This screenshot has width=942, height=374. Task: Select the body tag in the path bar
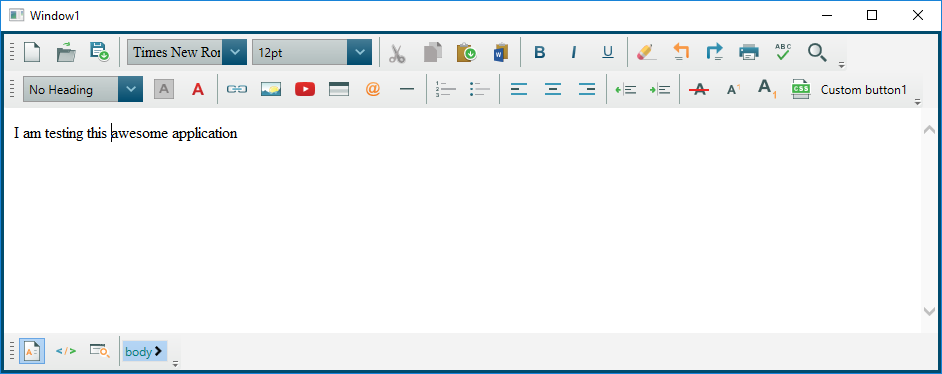pyautogui.click(x=145, y=352)
